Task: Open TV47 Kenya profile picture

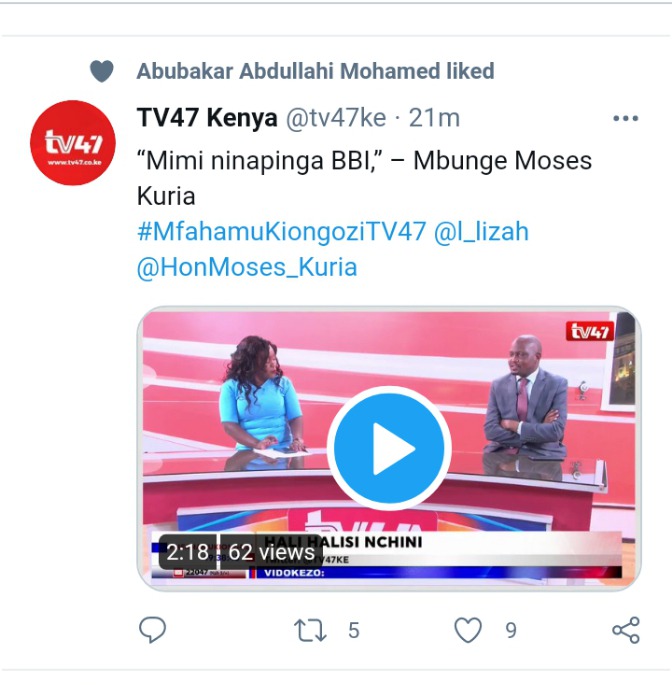Action: [73, 143]
